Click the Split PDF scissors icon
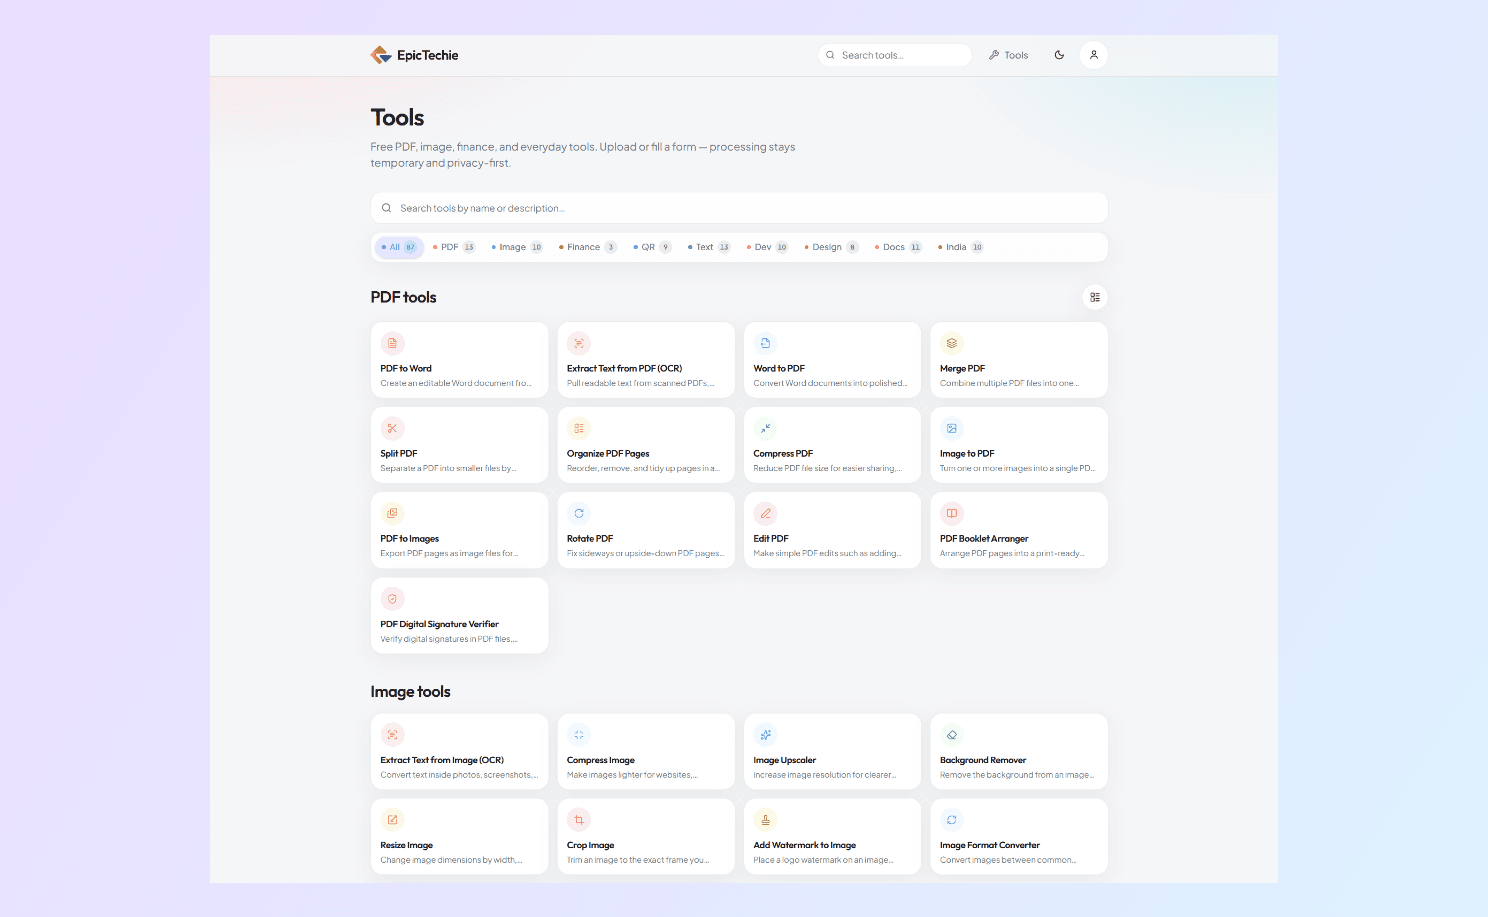1488x917 pixels. (x=392, y=428)
